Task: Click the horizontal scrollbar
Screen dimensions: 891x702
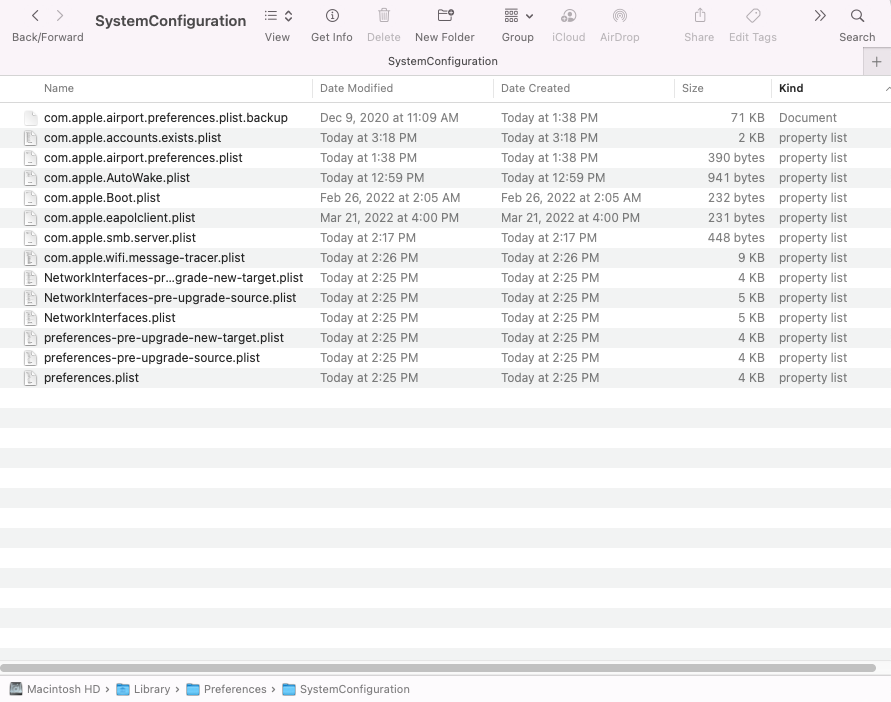Action: click(438, 668)
